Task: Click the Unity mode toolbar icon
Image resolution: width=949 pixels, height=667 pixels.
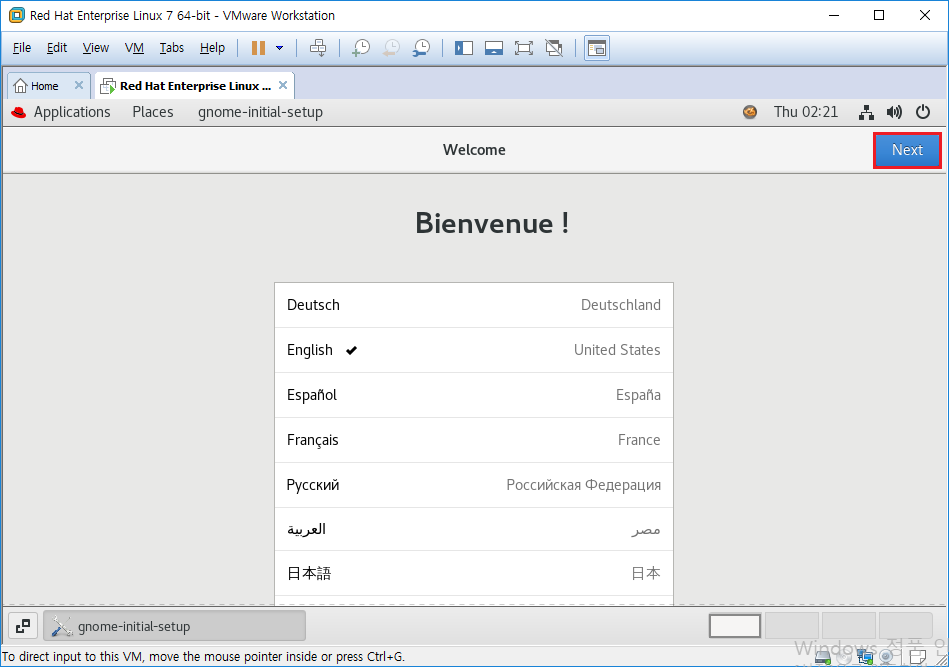Action: pos(554,48)
